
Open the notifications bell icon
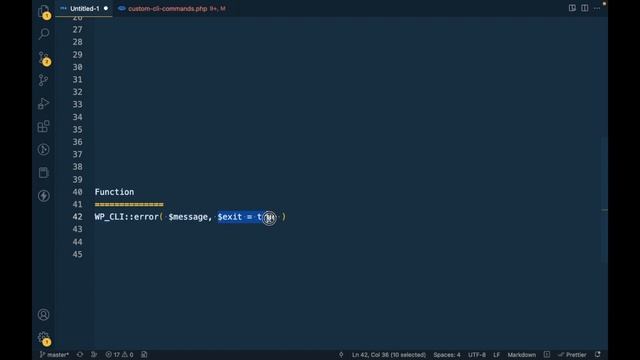[598, 354]
